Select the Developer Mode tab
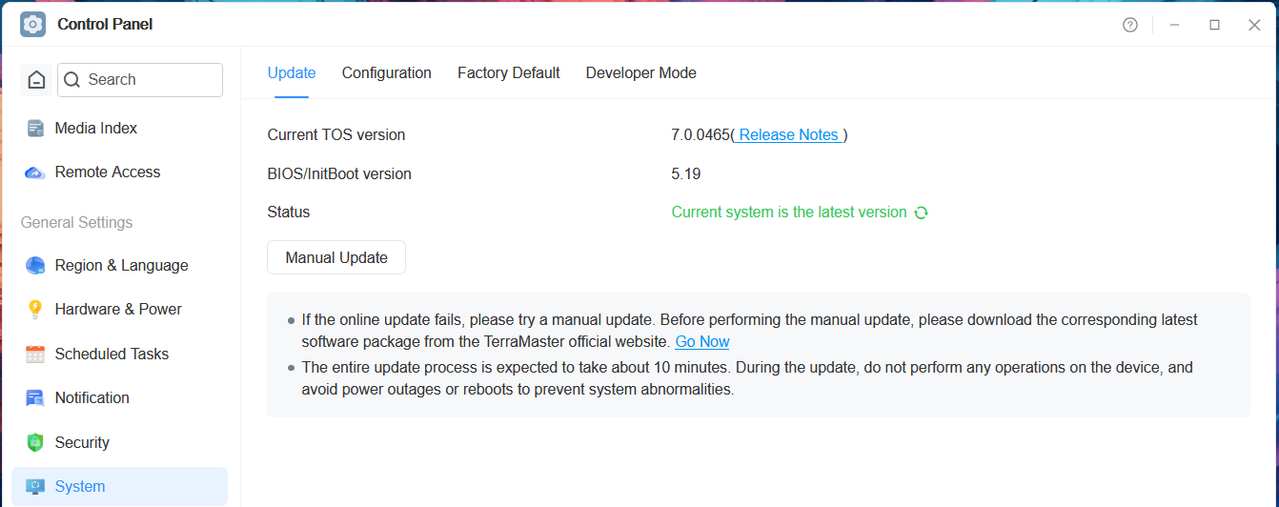The width and height of the screenshot is (1279, 507). point(641,73)
